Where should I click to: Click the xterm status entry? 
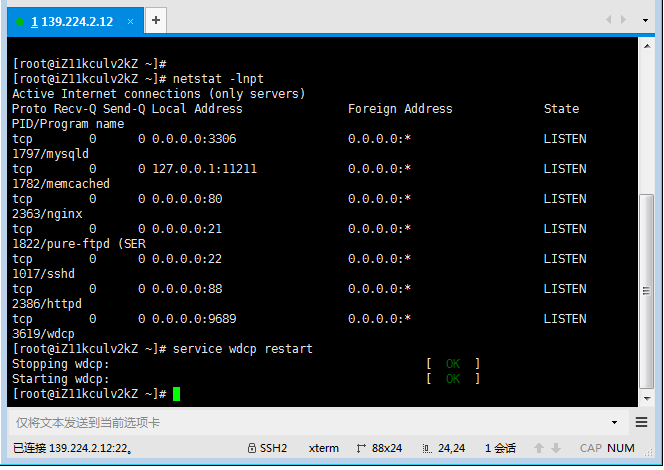click(324, 448)
